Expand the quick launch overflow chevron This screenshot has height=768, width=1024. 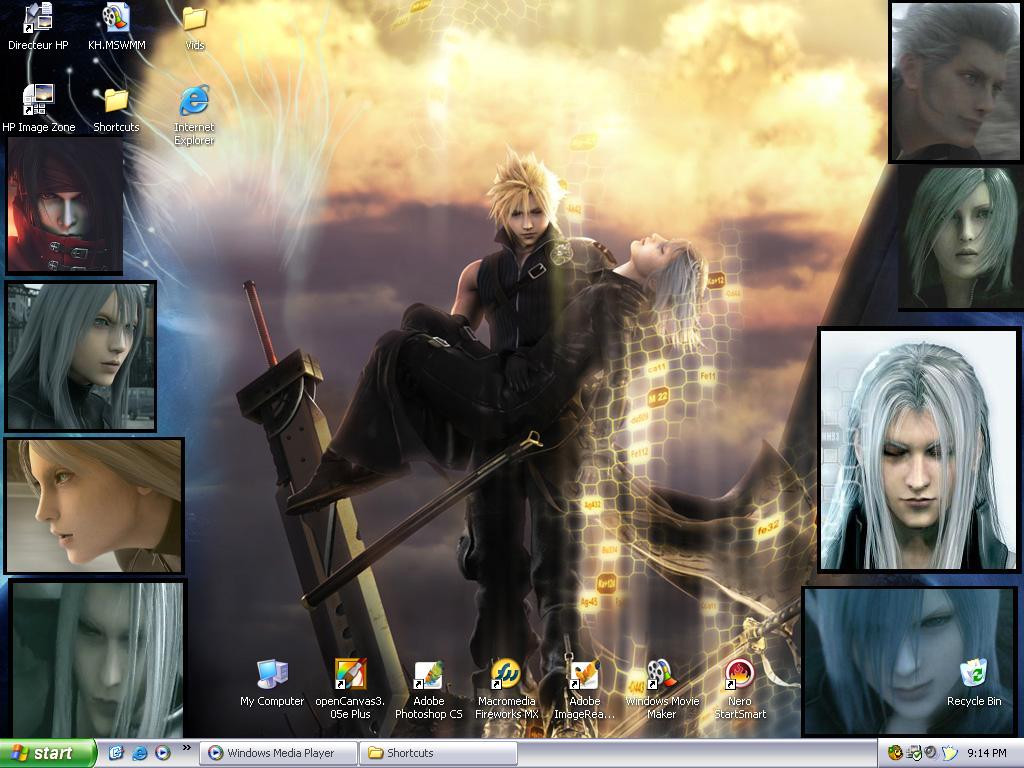coord(186,748)
